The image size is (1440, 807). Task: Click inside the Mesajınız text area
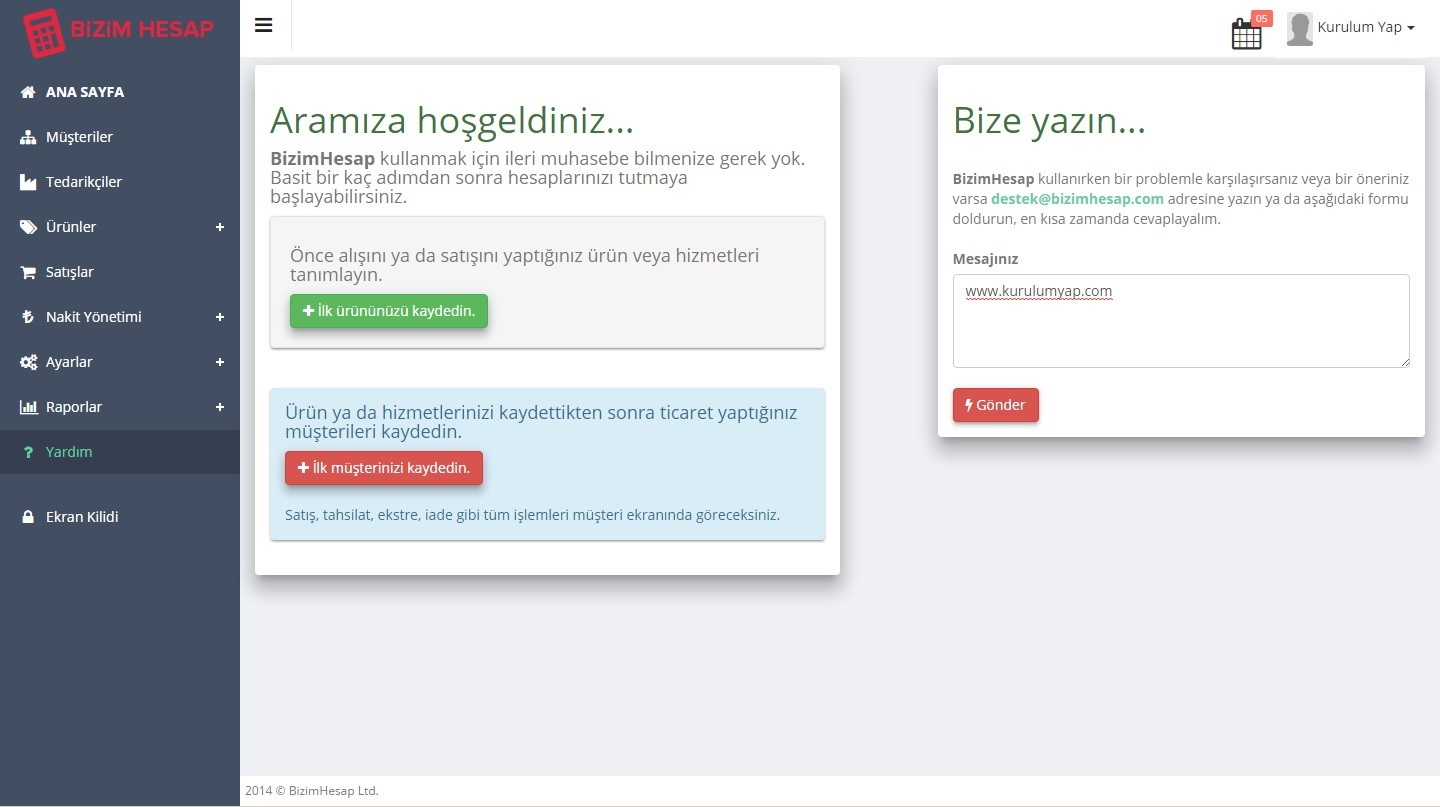1181,321
